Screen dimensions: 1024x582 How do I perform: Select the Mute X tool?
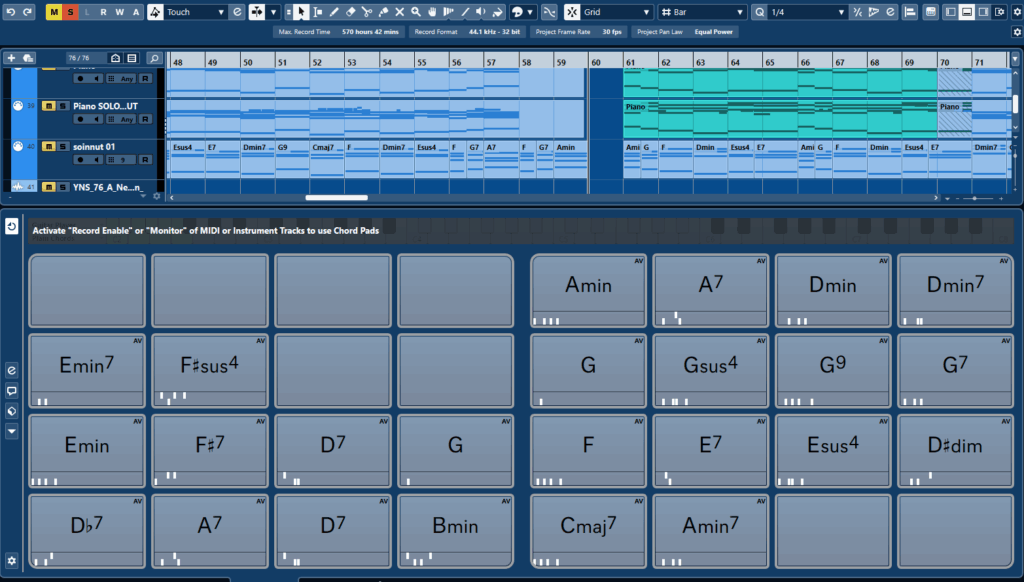399,12
